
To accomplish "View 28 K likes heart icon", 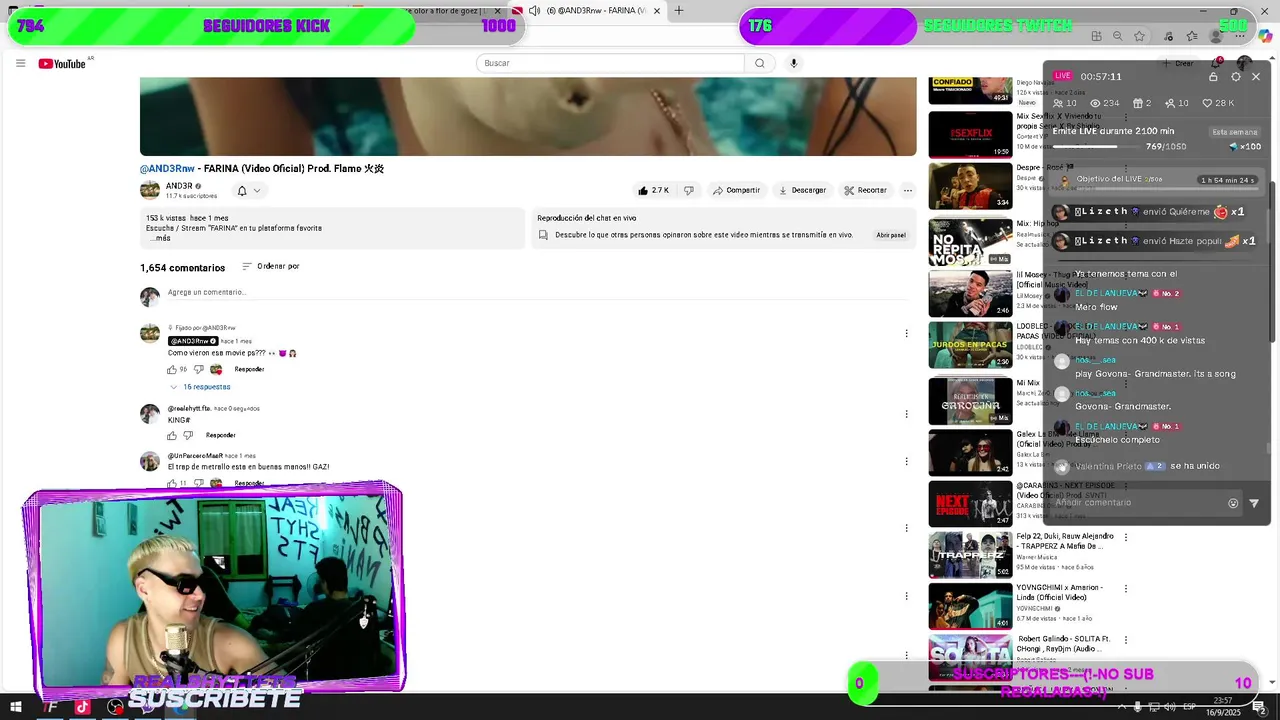I will [x=1207, y=103].
